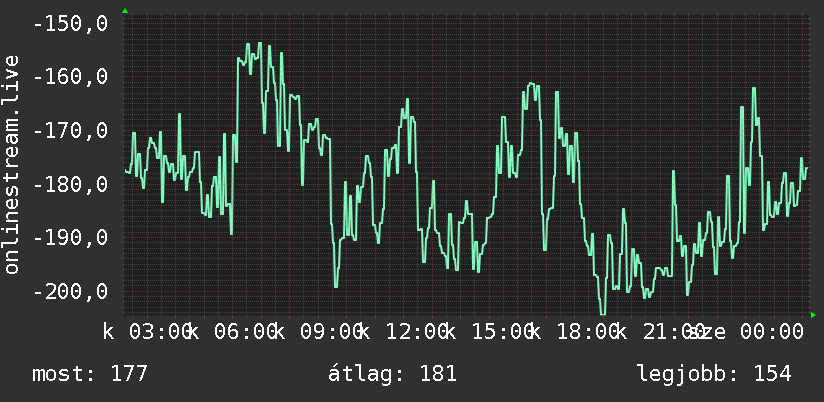
Task: Click the 06:00 time axis label
Action: coord(245,332)
